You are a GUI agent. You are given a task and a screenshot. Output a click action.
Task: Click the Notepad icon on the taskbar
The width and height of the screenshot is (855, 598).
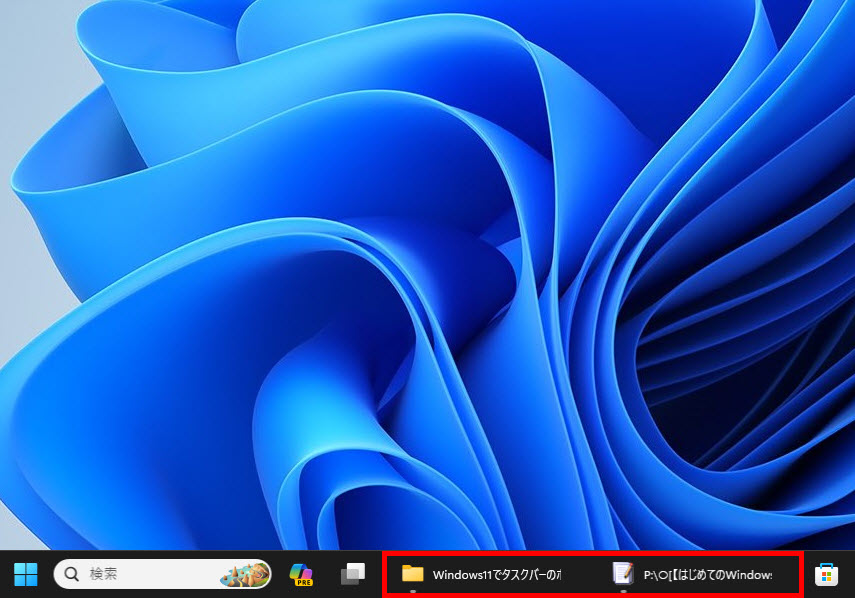click(623, 573)
